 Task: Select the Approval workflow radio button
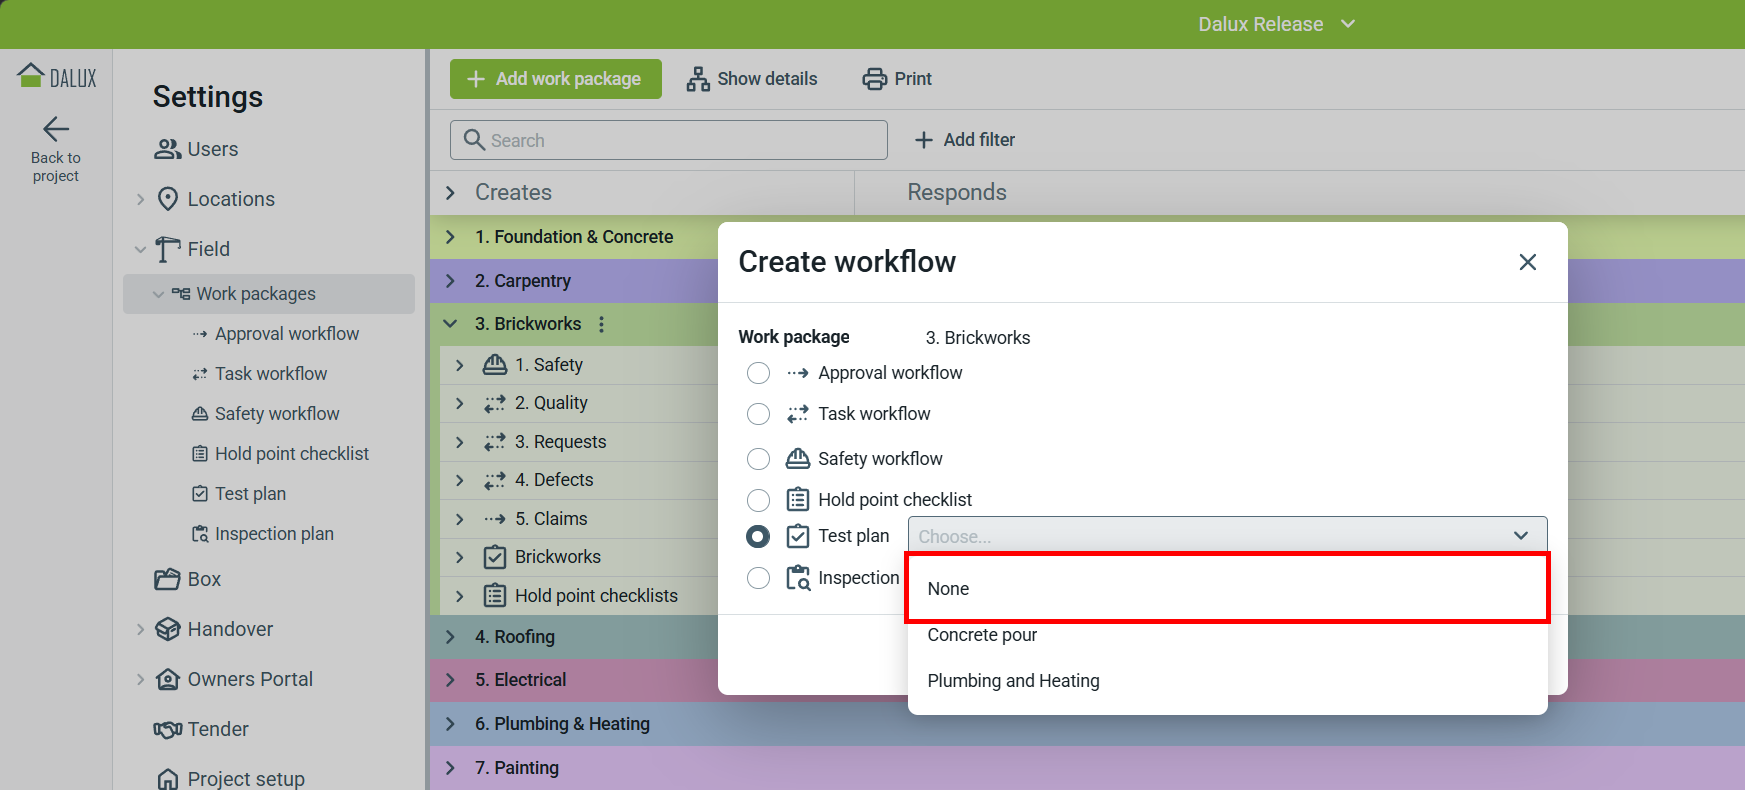(x=759, y=373)
